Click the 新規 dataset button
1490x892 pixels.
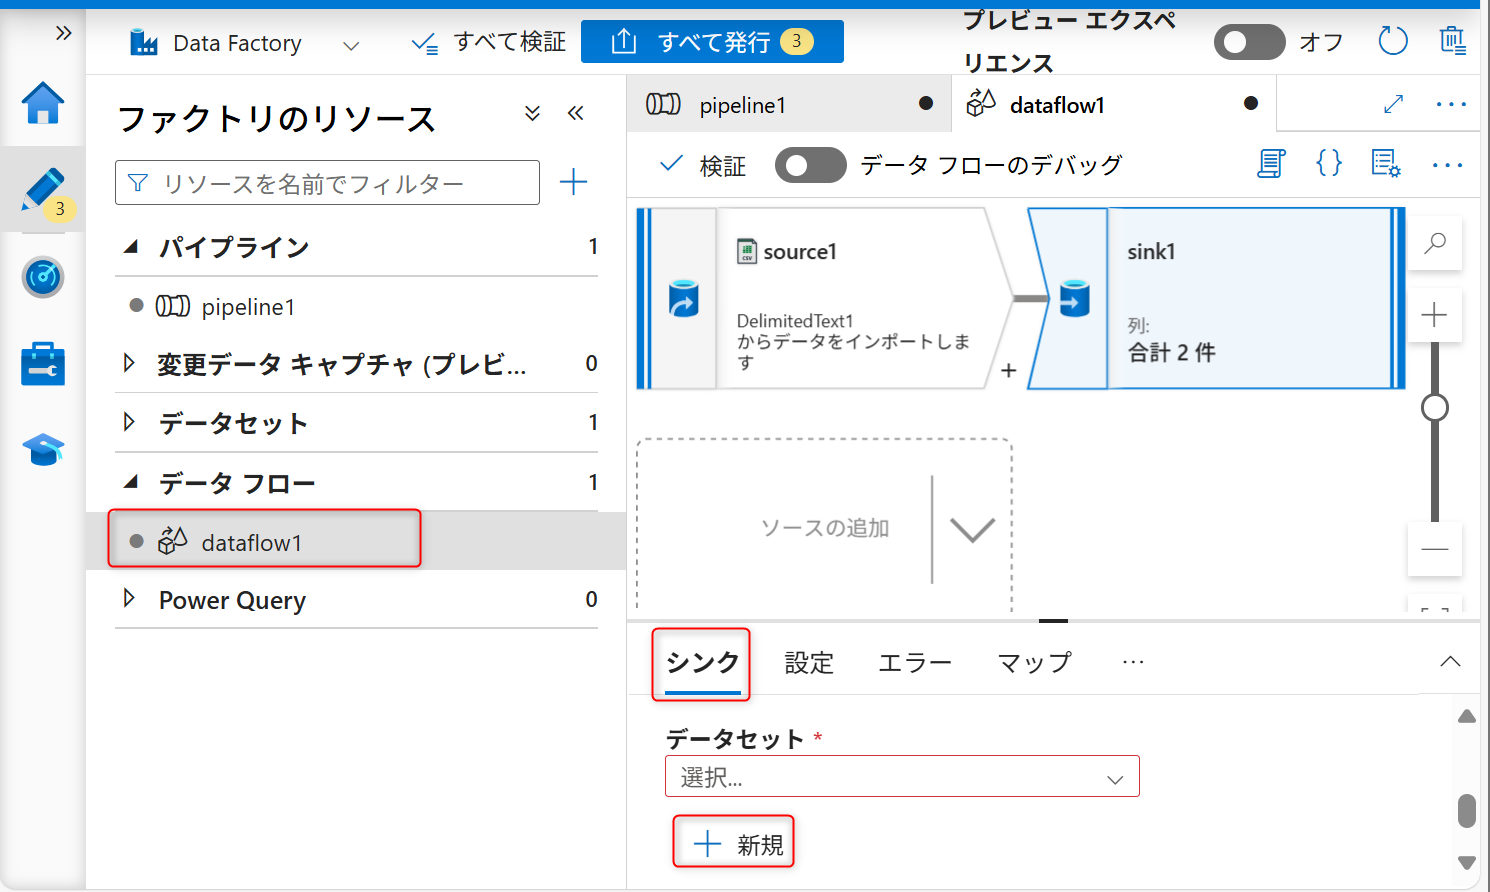point(734,845)
